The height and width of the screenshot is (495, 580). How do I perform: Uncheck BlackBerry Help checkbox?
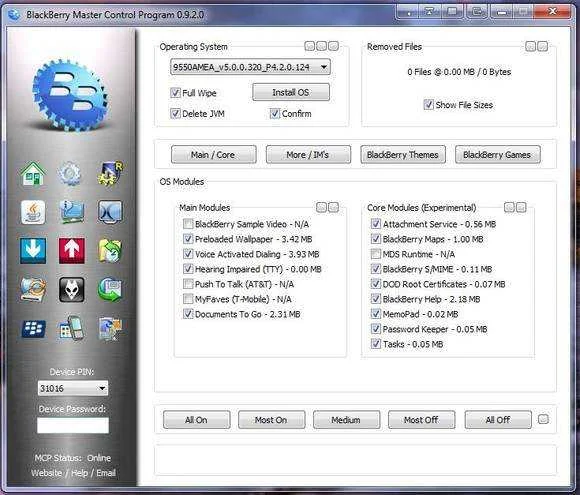375,299
